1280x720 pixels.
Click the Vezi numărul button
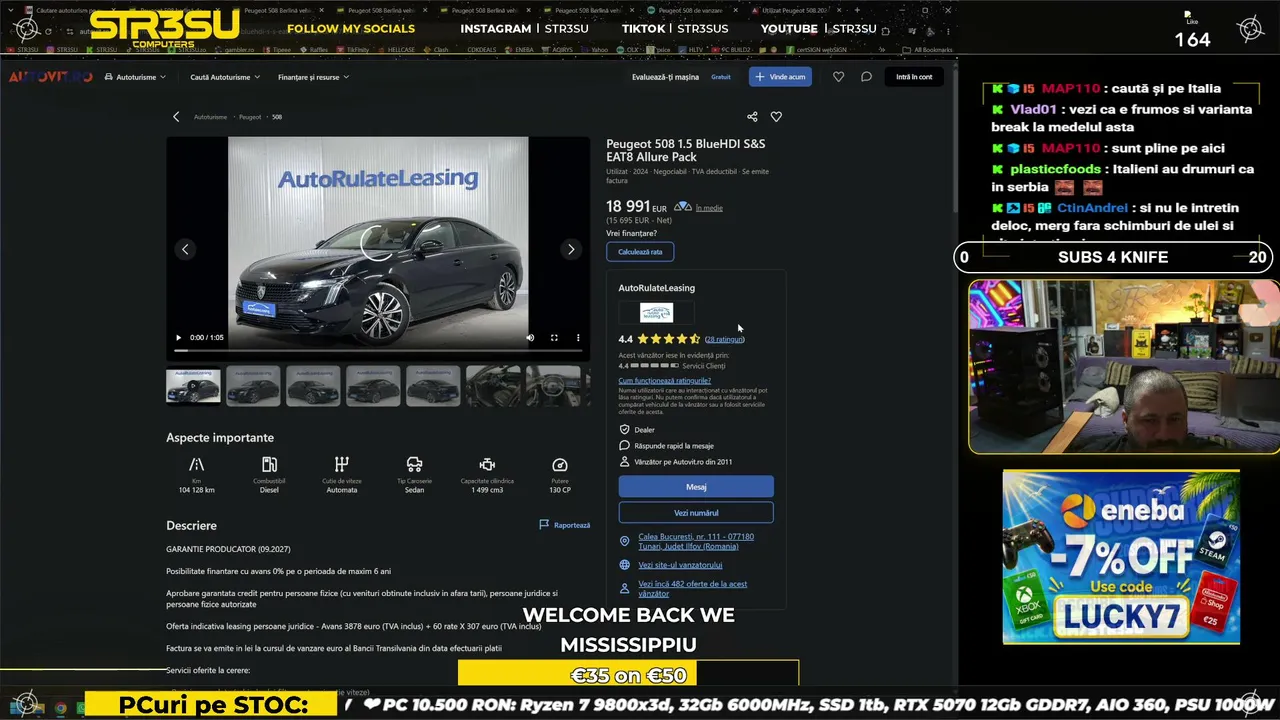click(696, 513)
